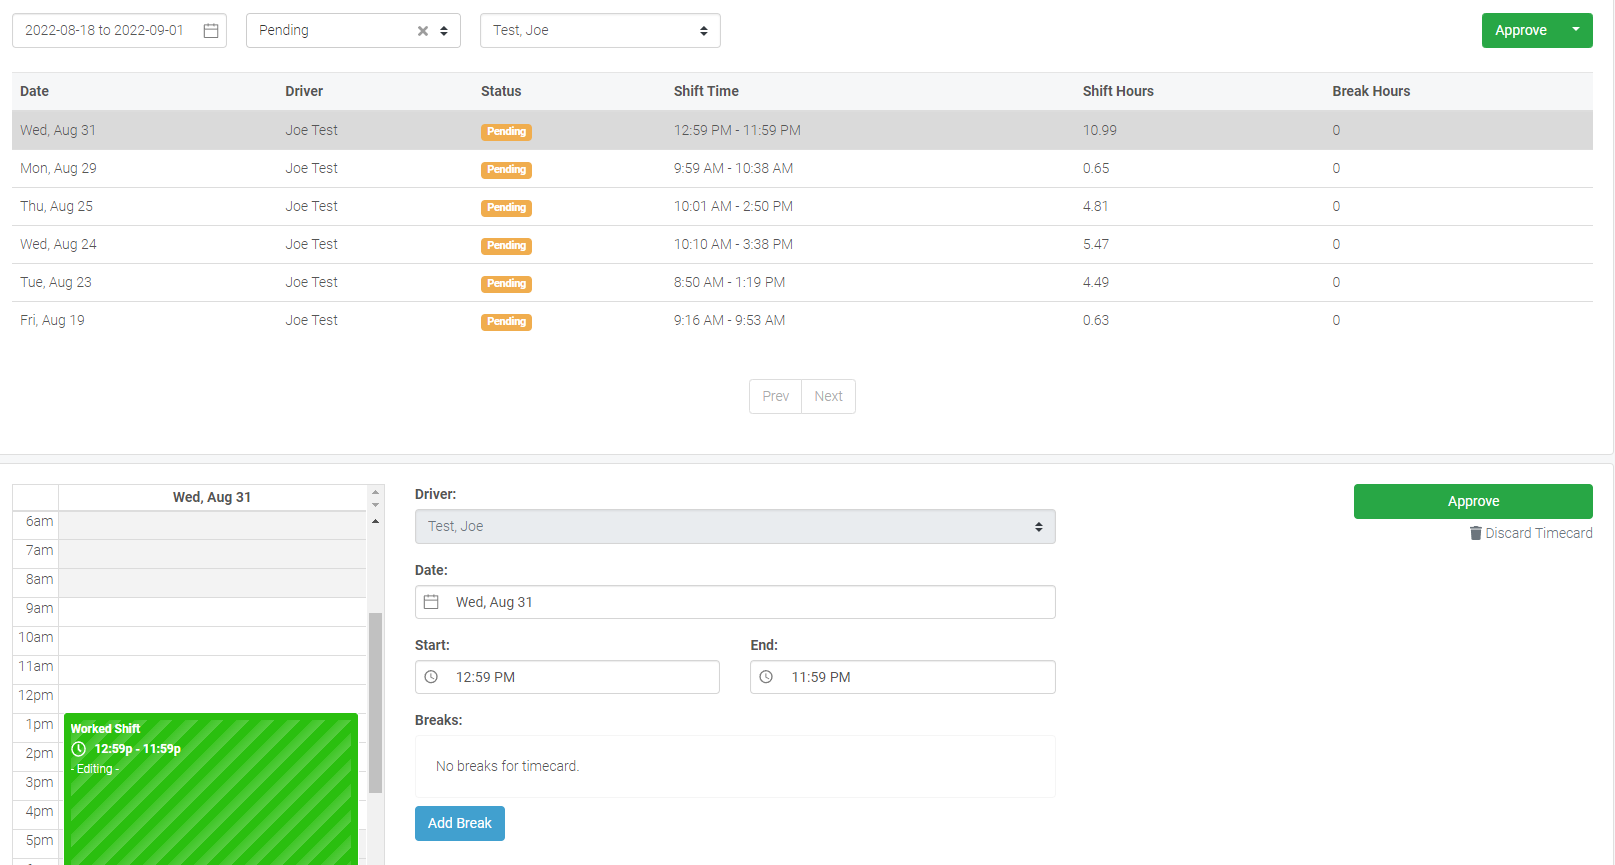
Task: Open the status filter dropdown arrows
Action: coord(444,31)
